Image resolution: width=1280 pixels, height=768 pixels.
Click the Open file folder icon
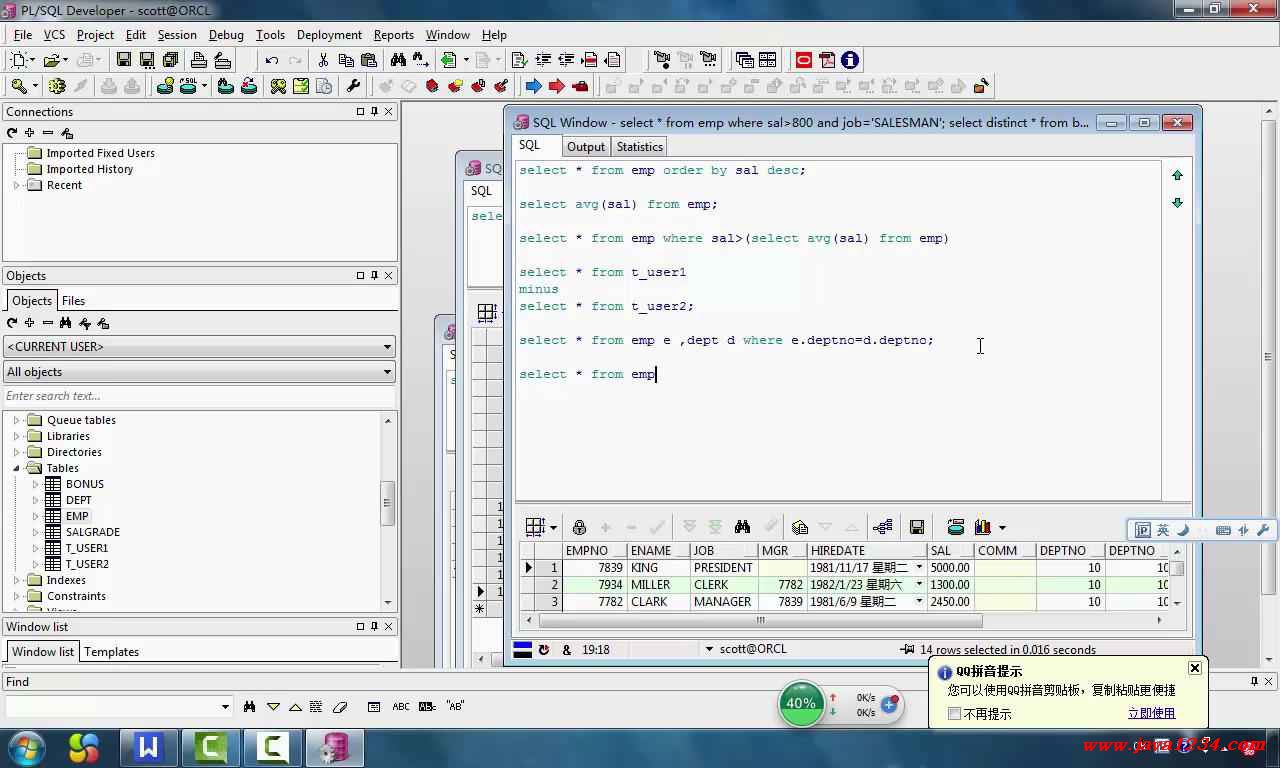51,60
